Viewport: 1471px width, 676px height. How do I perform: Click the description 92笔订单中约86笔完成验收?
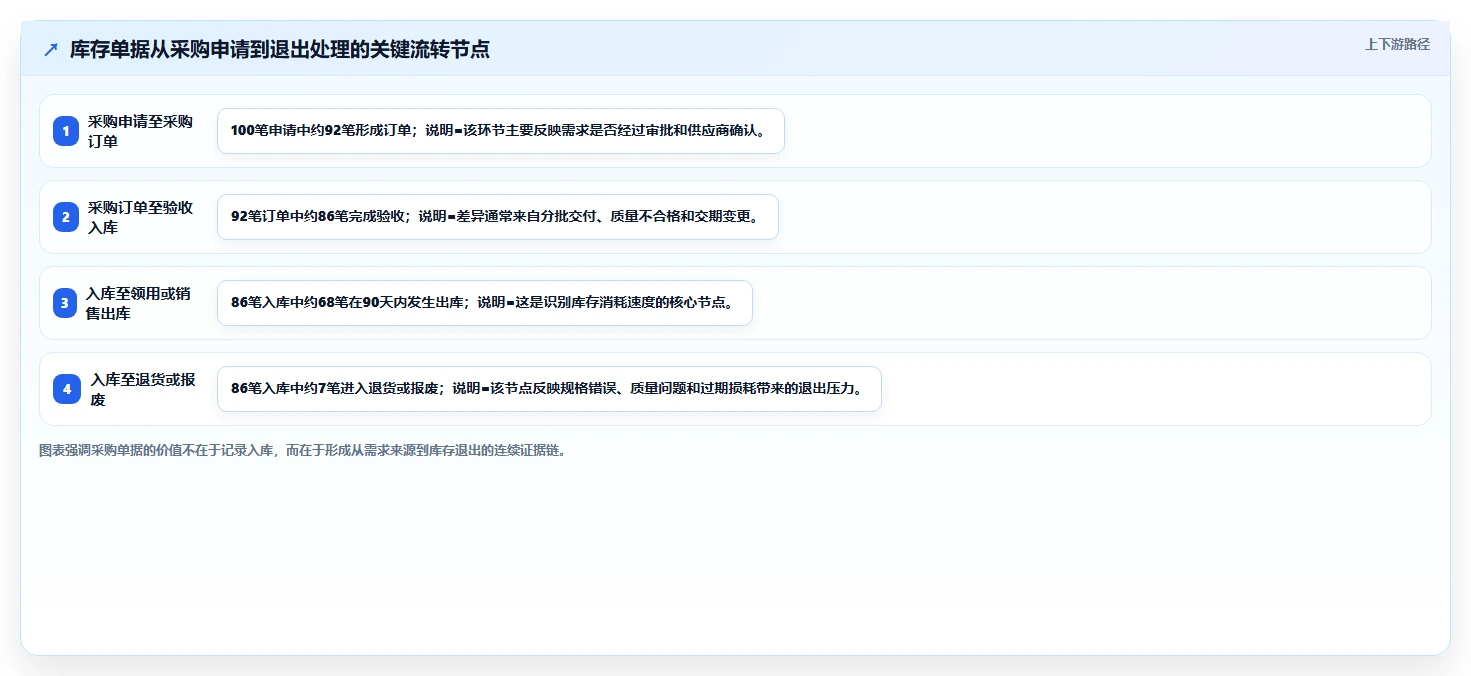498,217
